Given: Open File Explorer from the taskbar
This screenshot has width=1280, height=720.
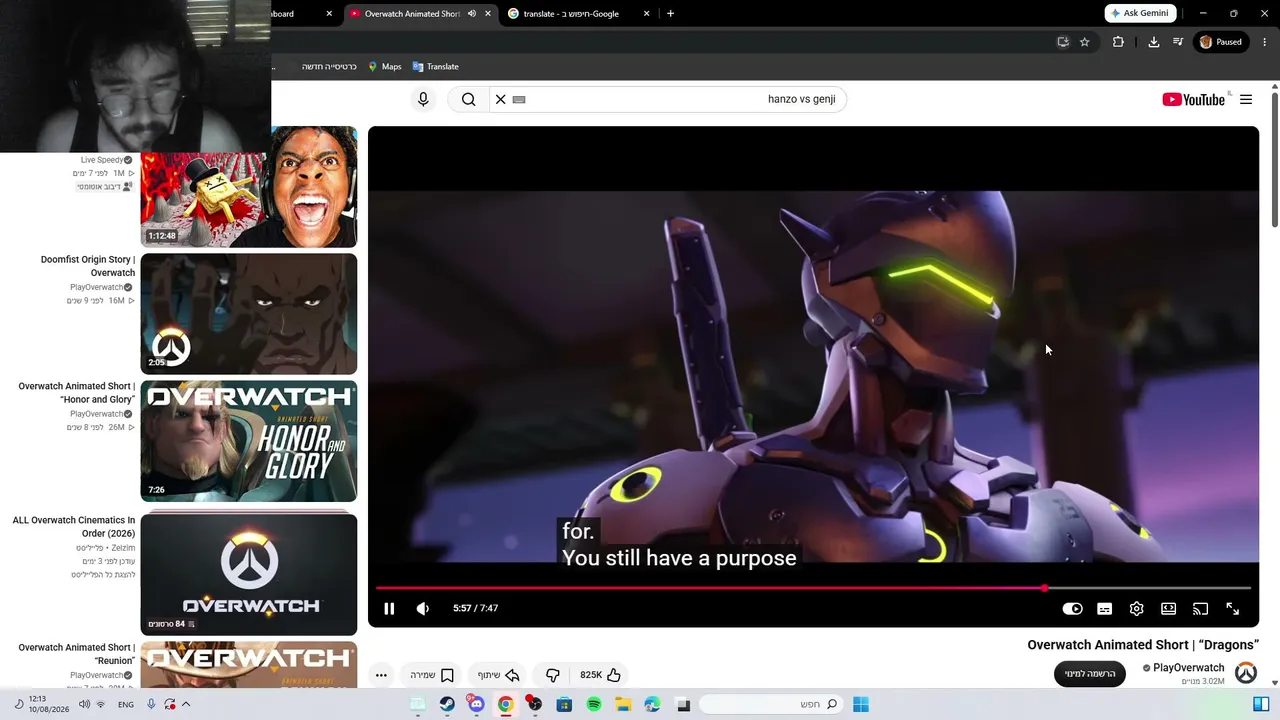Looking at the screenshot, I should click(623, 704).
